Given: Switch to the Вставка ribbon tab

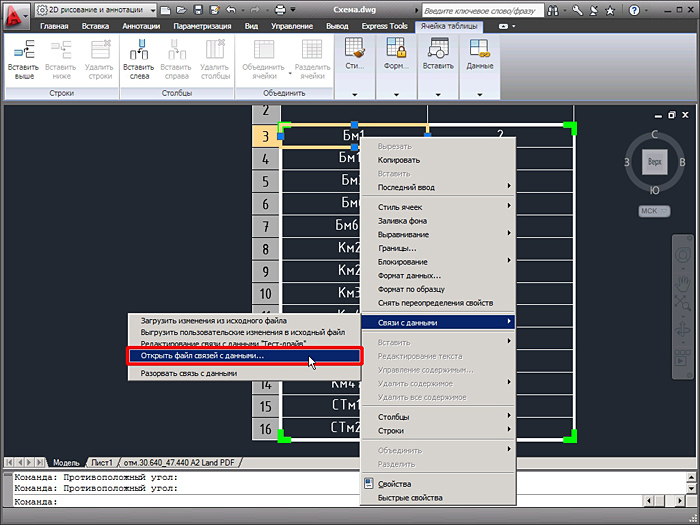Looking at the screenshot, I should 95,26.
